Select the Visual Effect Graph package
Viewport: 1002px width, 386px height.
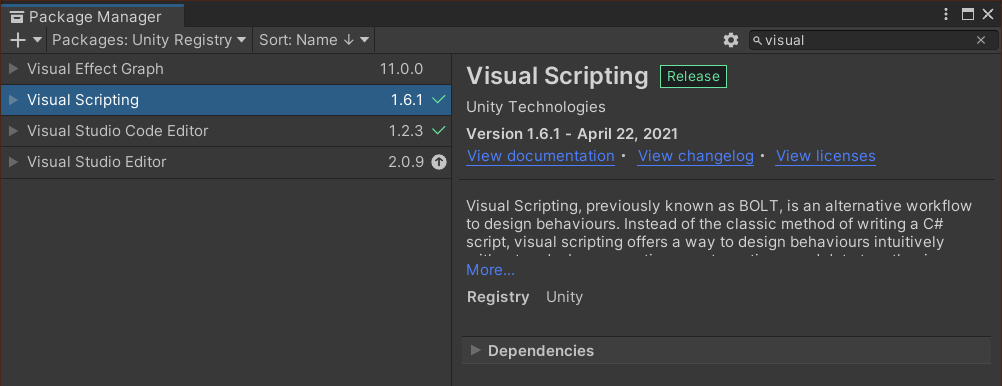[226, 69]
